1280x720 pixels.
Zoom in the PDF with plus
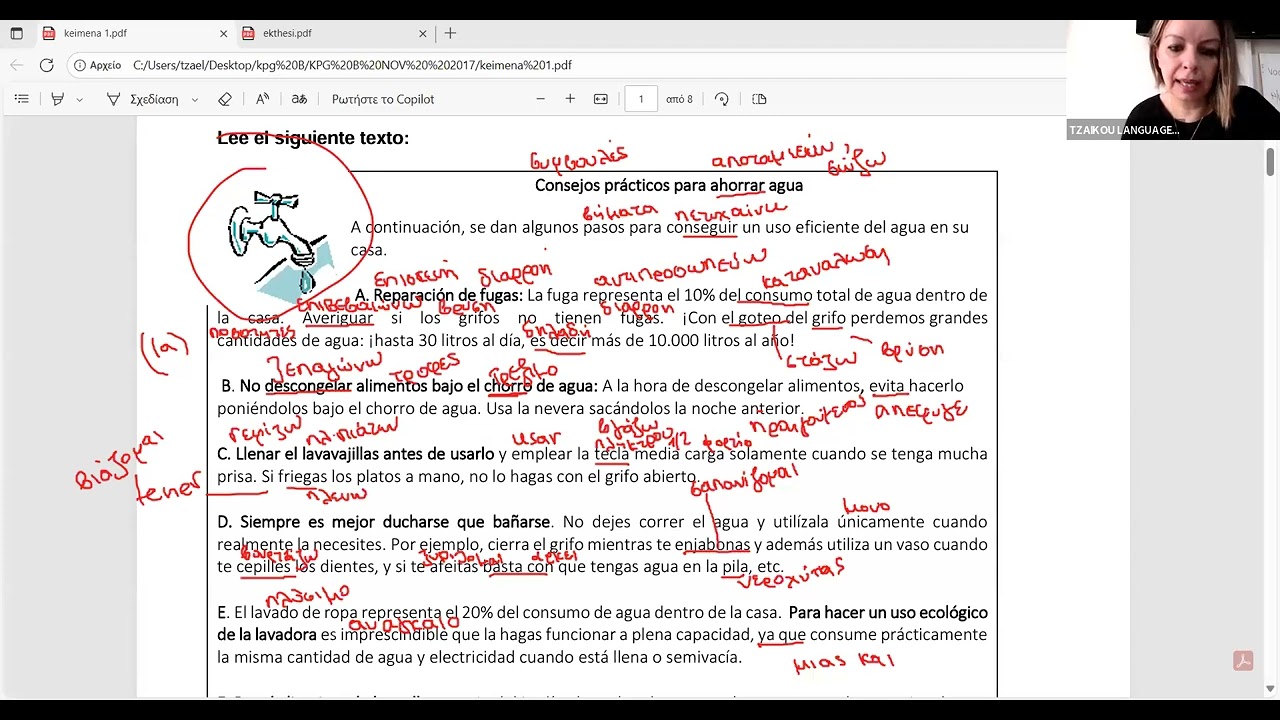pos(570,99)
